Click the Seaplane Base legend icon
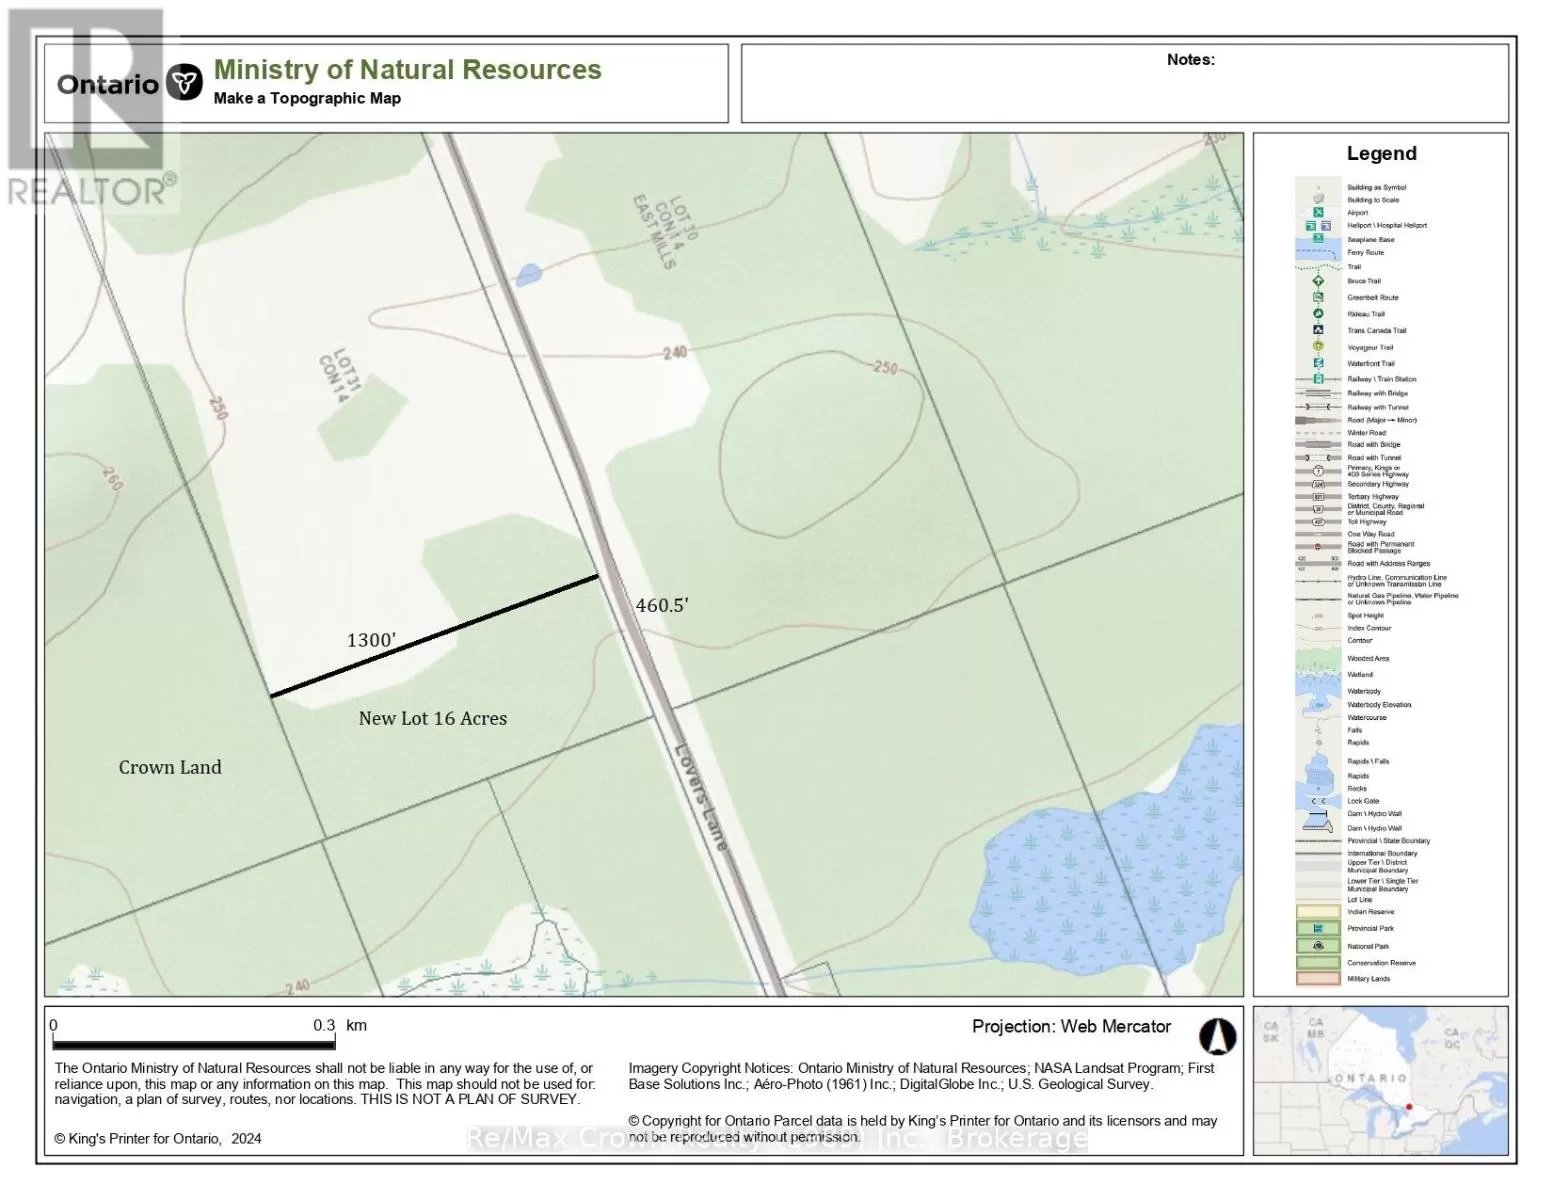Image resolution: width=1553 pixels, height=1200 pixels. 1318,239
